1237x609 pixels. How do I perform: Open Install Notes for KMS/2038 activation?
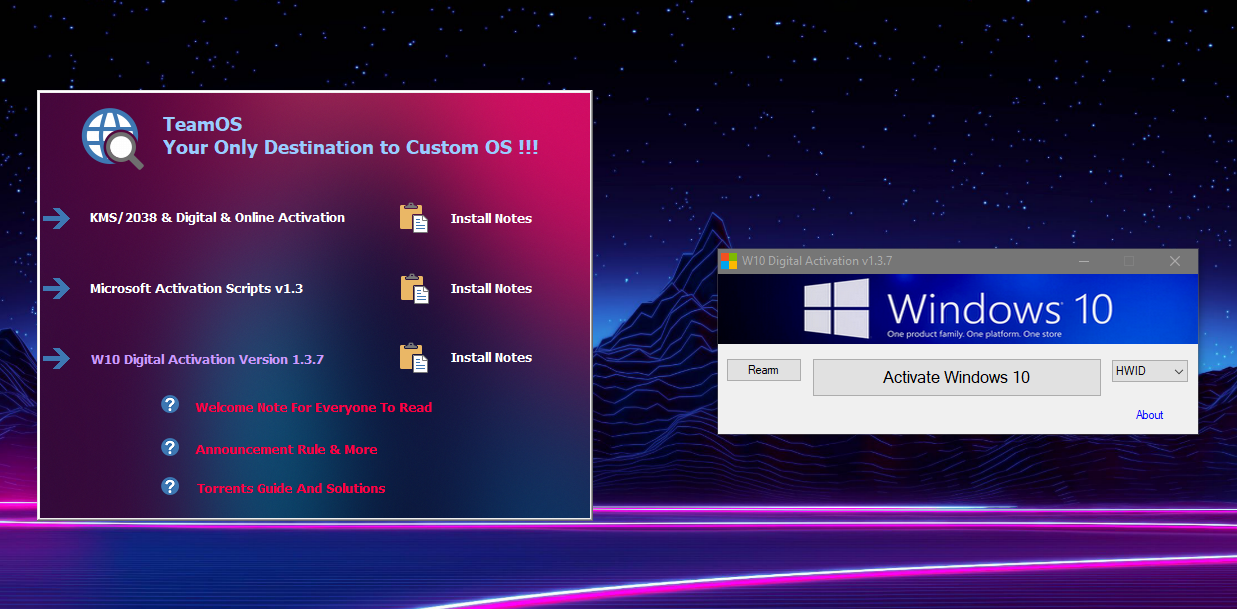[491, 218]
